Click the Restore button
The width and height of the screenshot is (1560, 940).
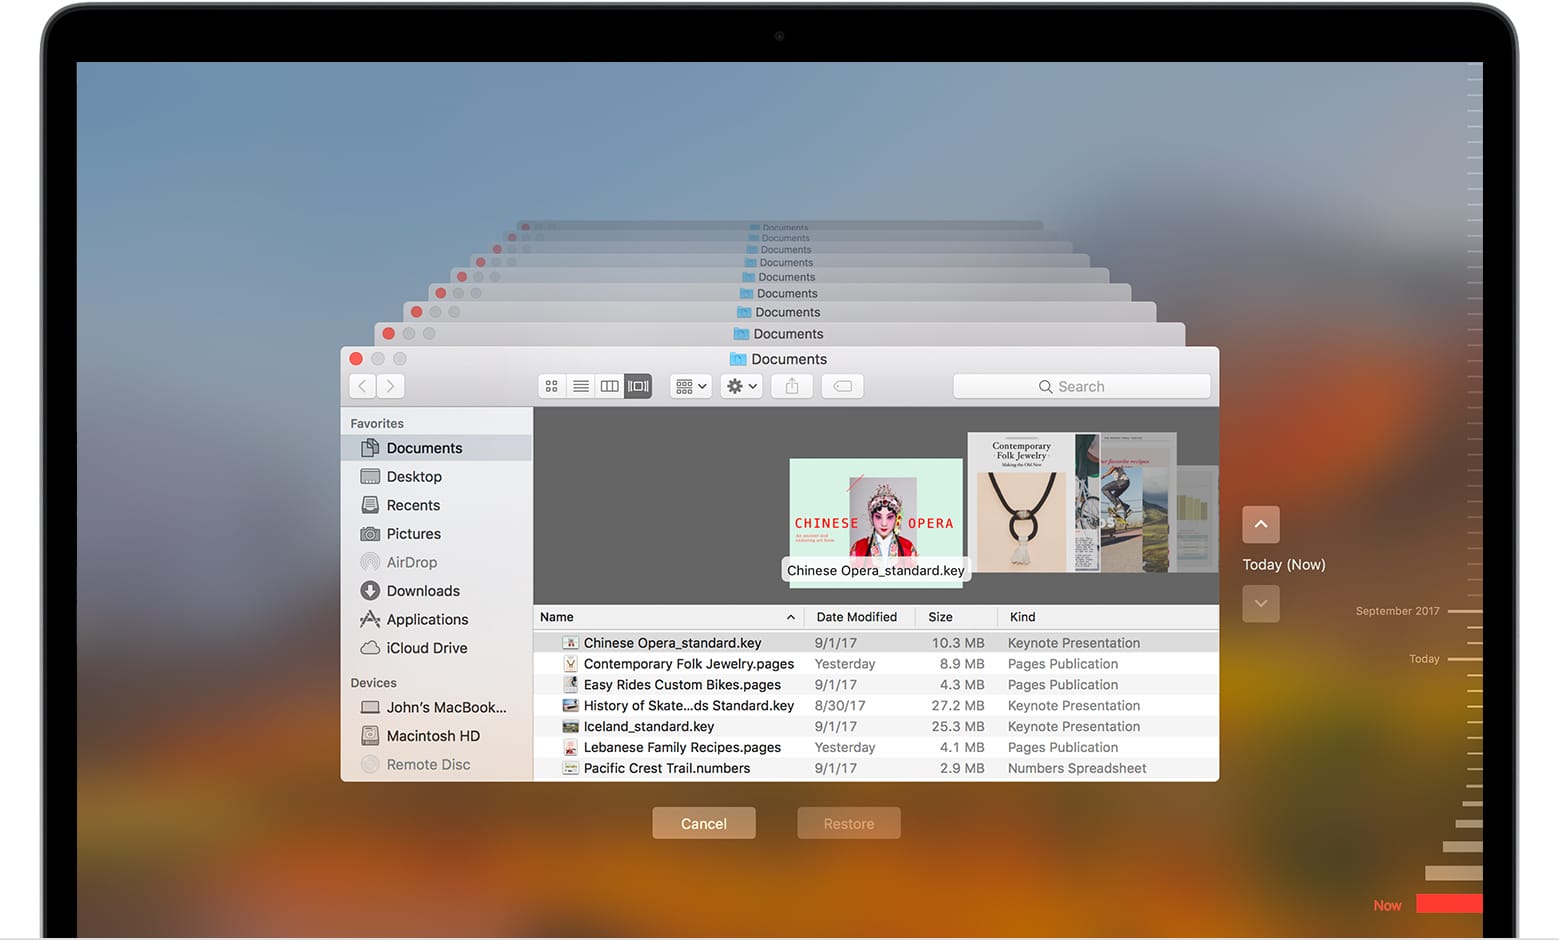click(848, 823)
